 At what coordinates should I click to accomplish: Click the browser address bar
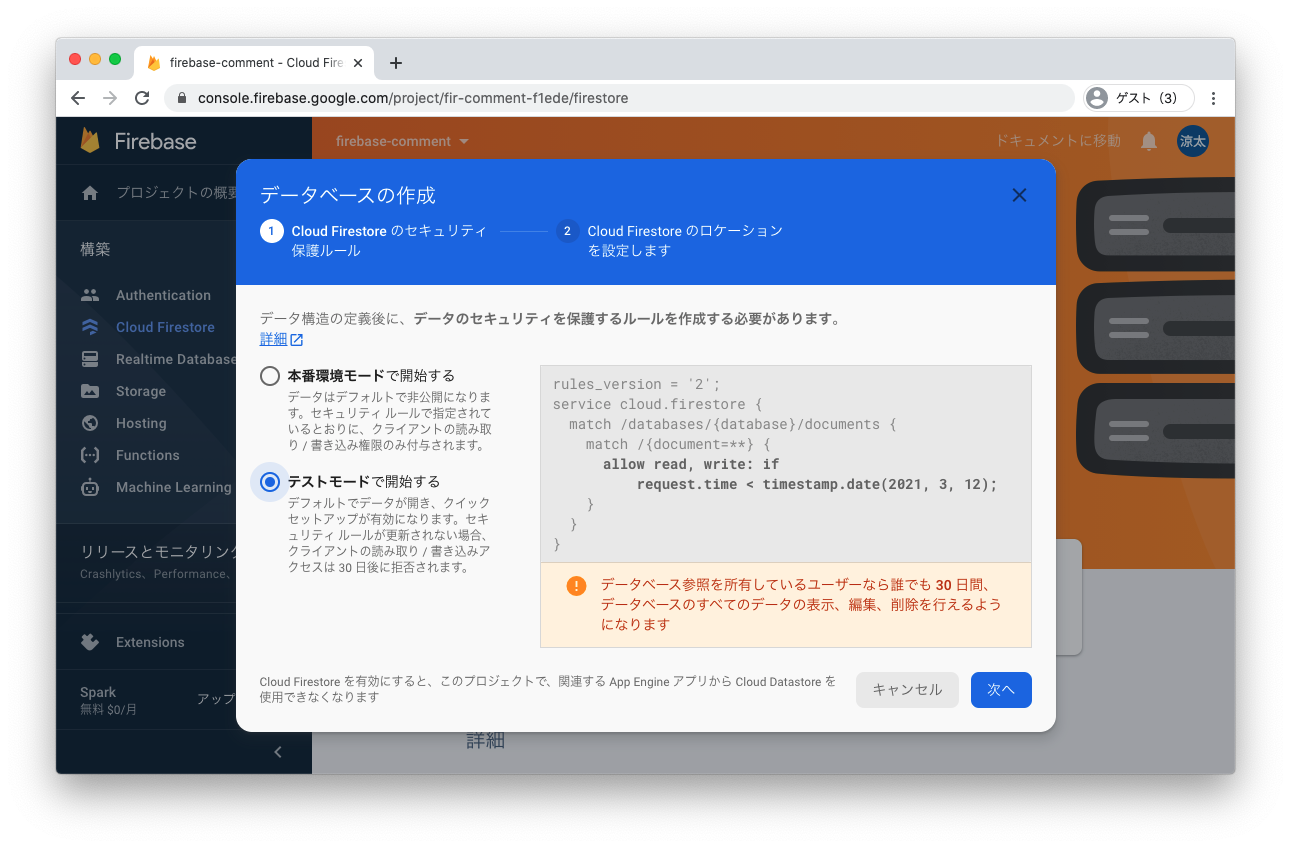(620, 98)
